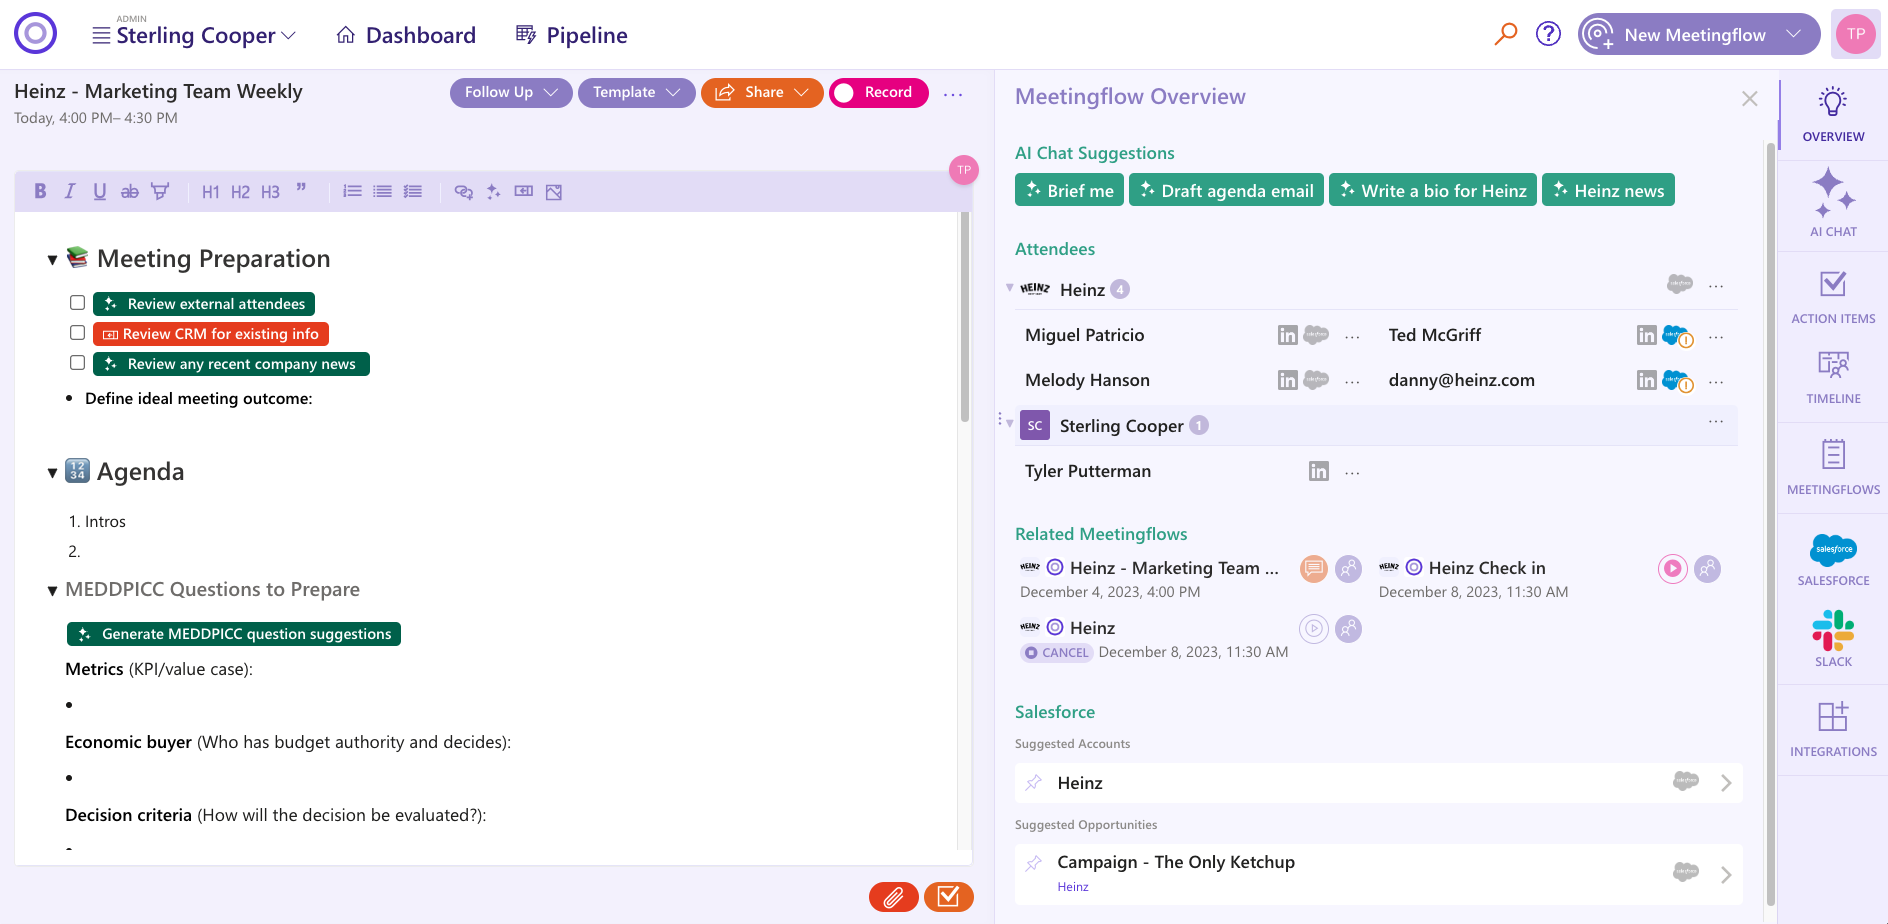Collapse the Heinz attendee group

[x=1010, y=288]
